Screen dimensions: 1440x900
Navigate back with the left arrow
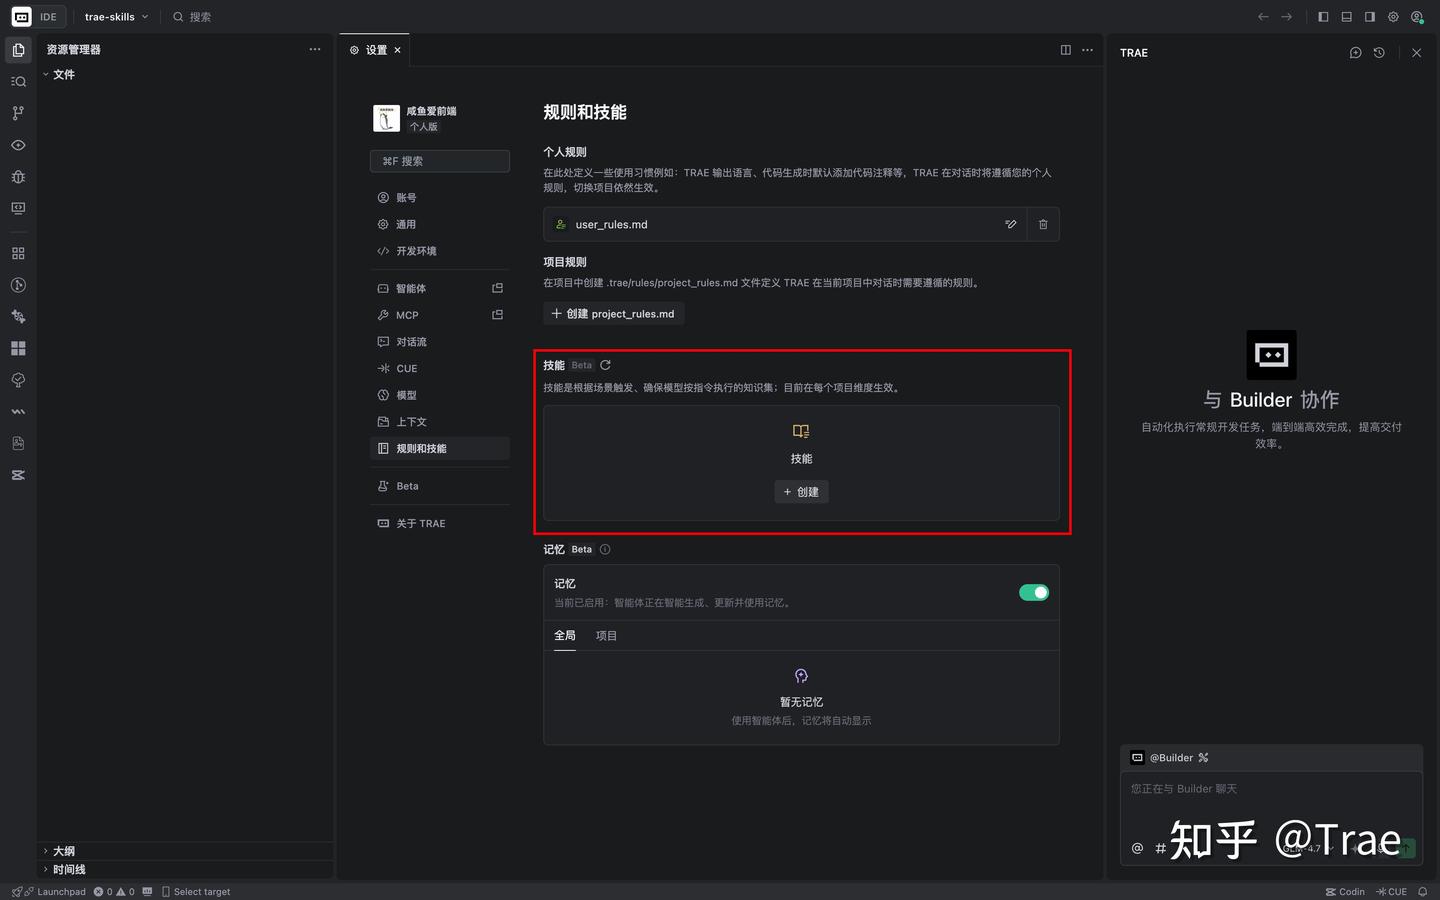(1263, 17)
